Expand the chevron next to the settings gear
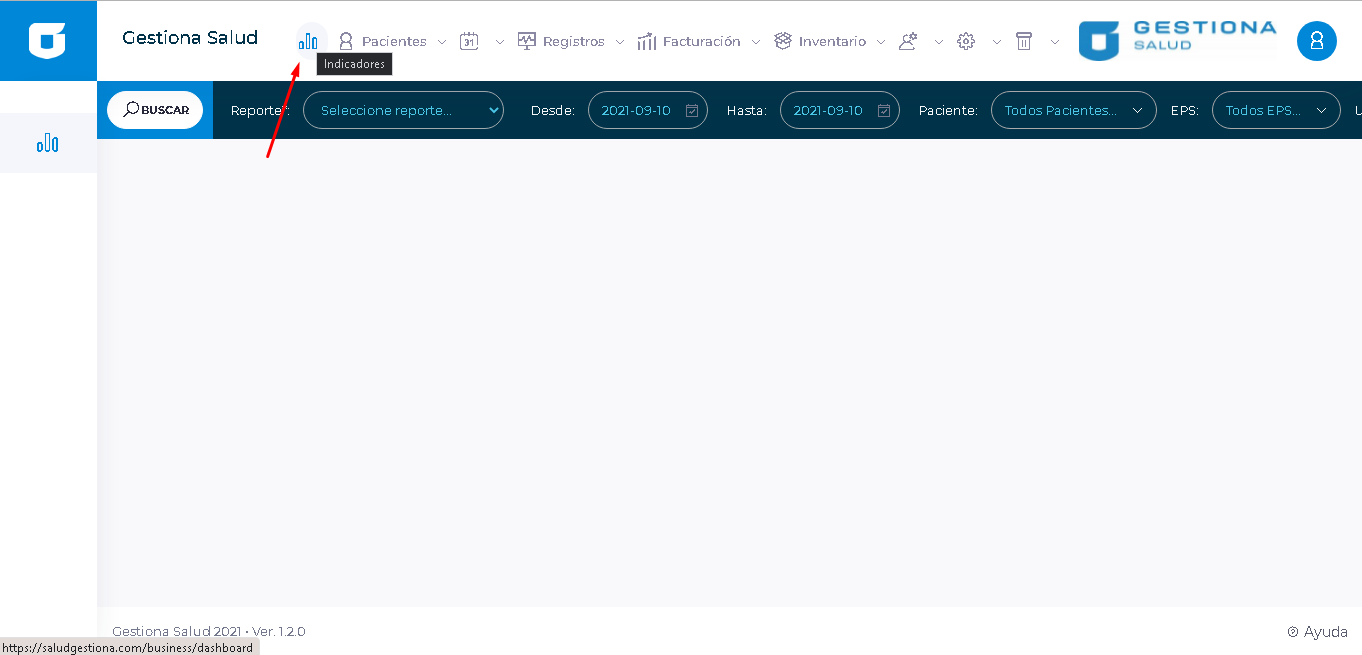 [x=997, y=42]
